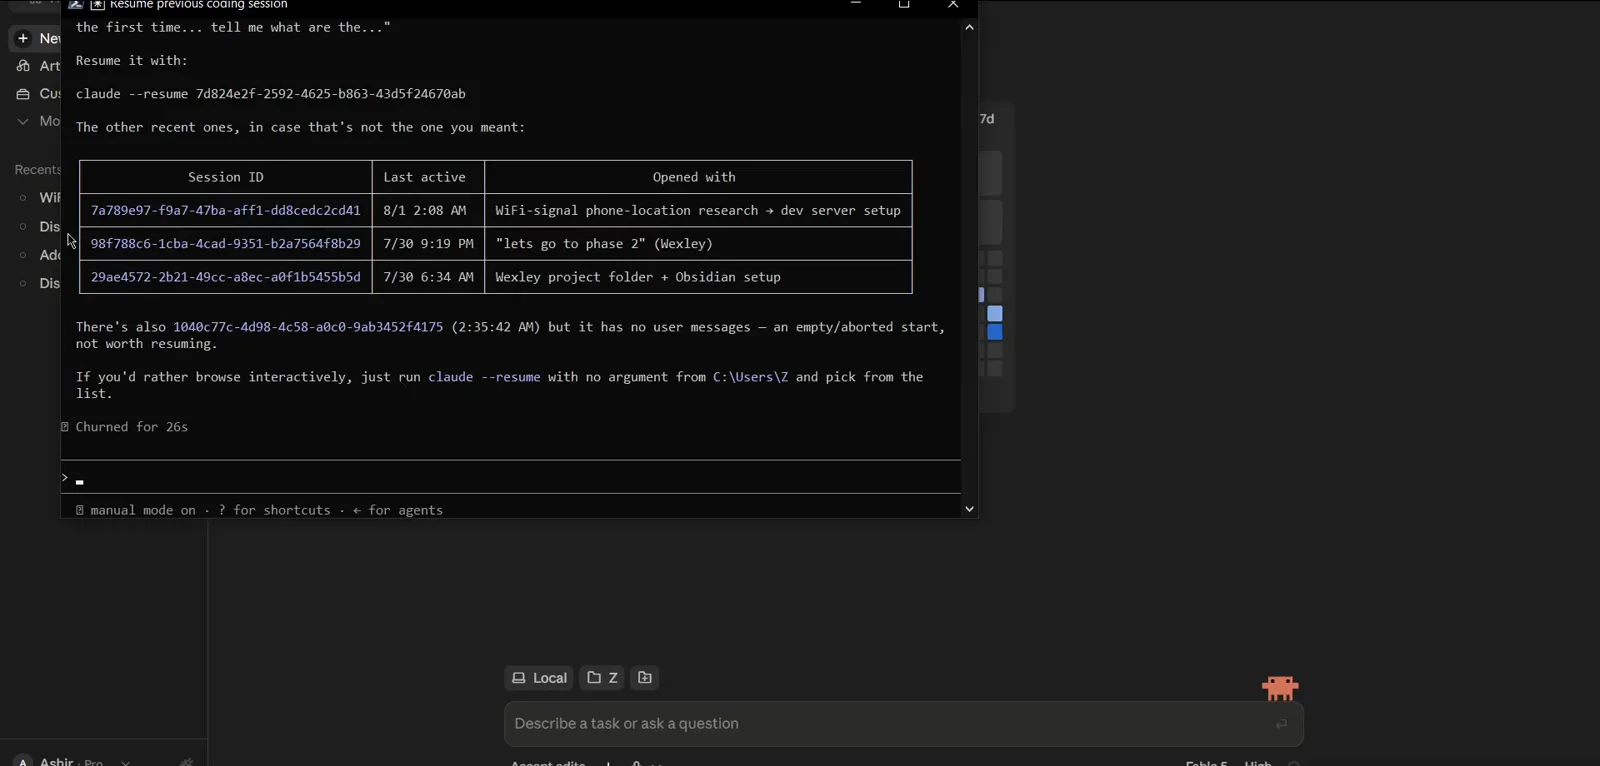Viewport: 1600px width, 766px height.
Task: Click the terminal prompt input line
Action: (511, 478)
